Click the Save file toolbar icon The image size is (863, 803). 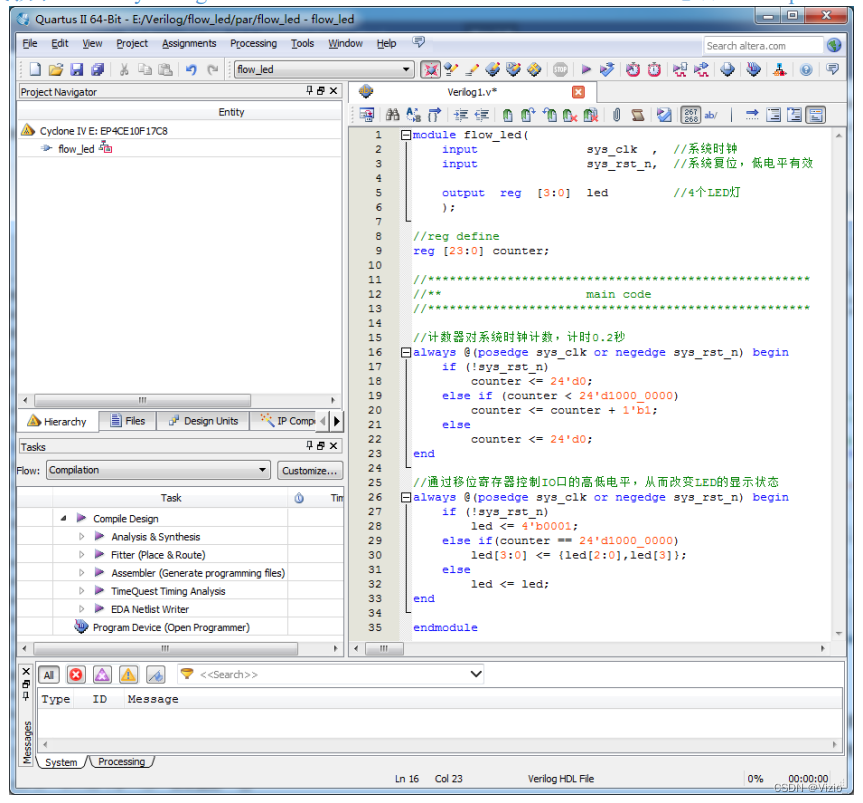click(x=77, y=70)
